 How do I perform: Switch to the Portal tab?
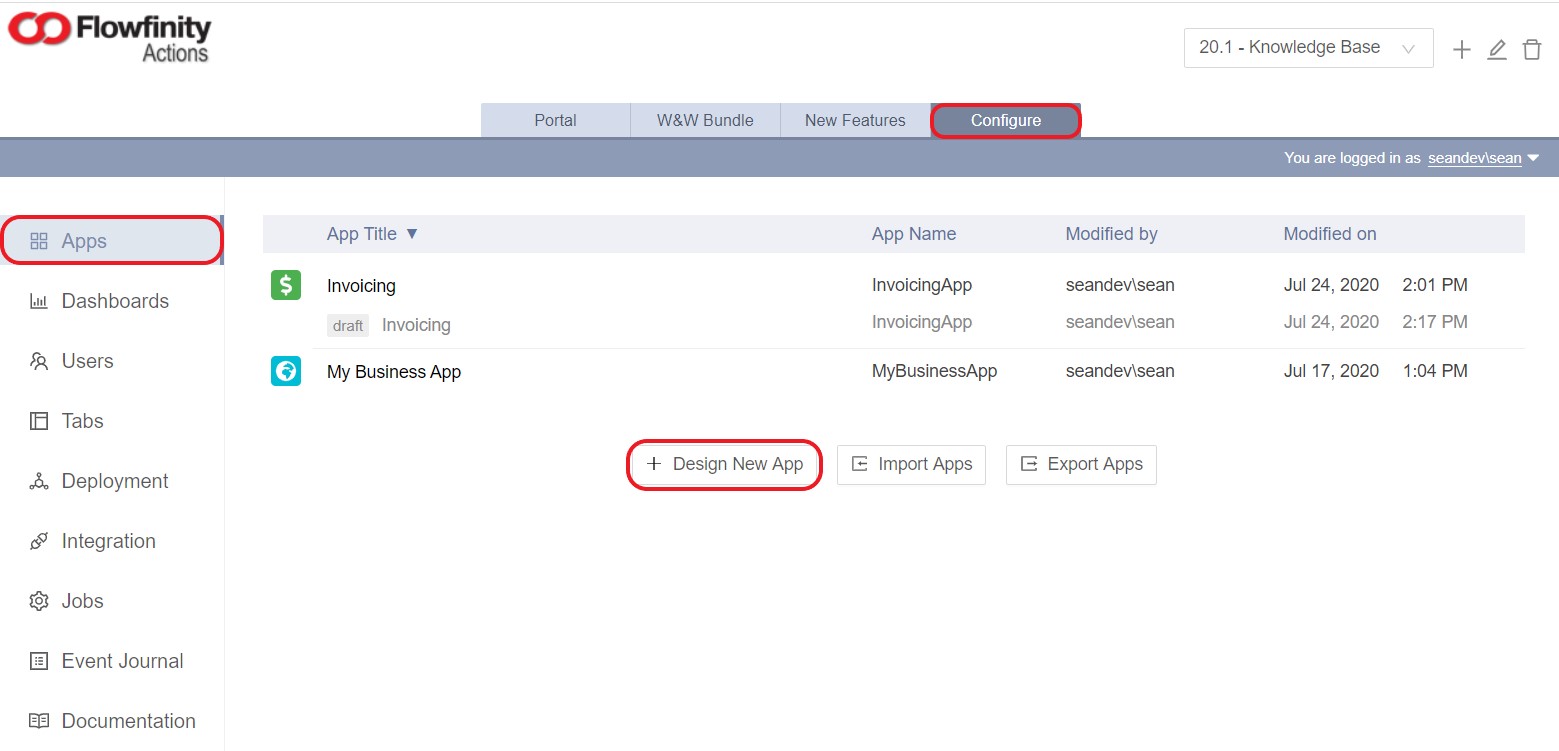(555, 120)
